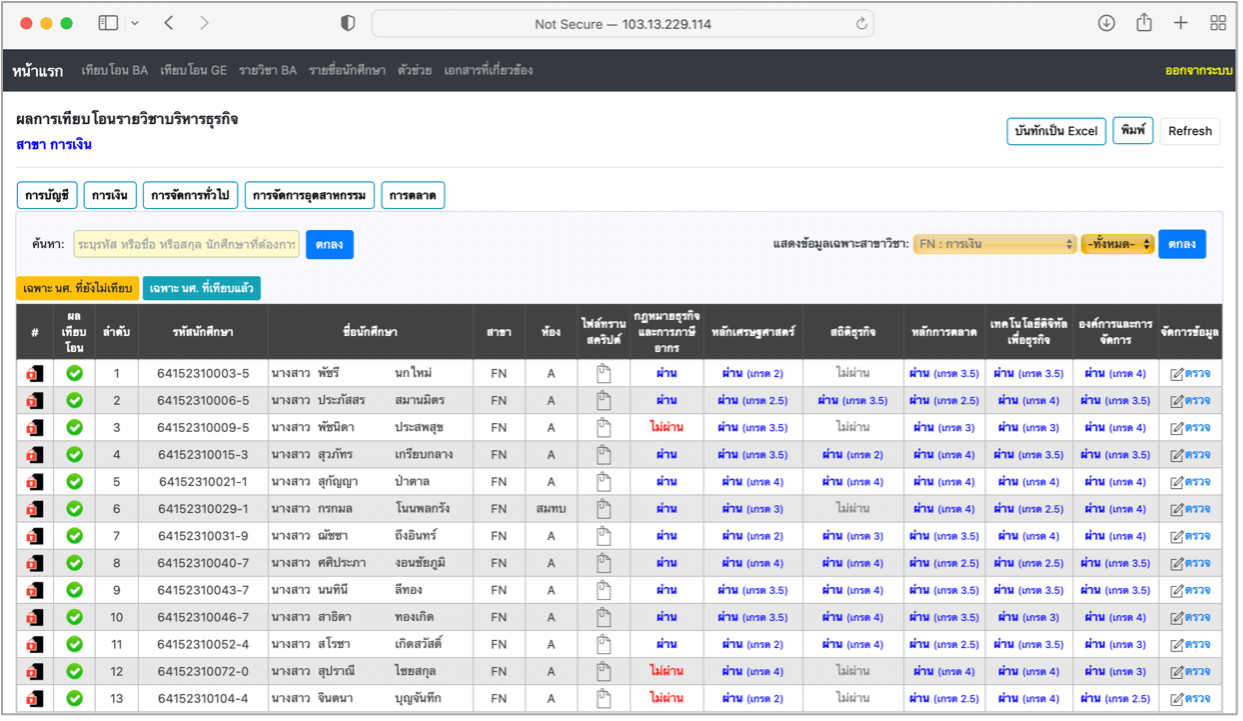The height and width of the screenshot is (721, 1243).
Task: Click the edit icon in row 5
Action: point(1176,482)
